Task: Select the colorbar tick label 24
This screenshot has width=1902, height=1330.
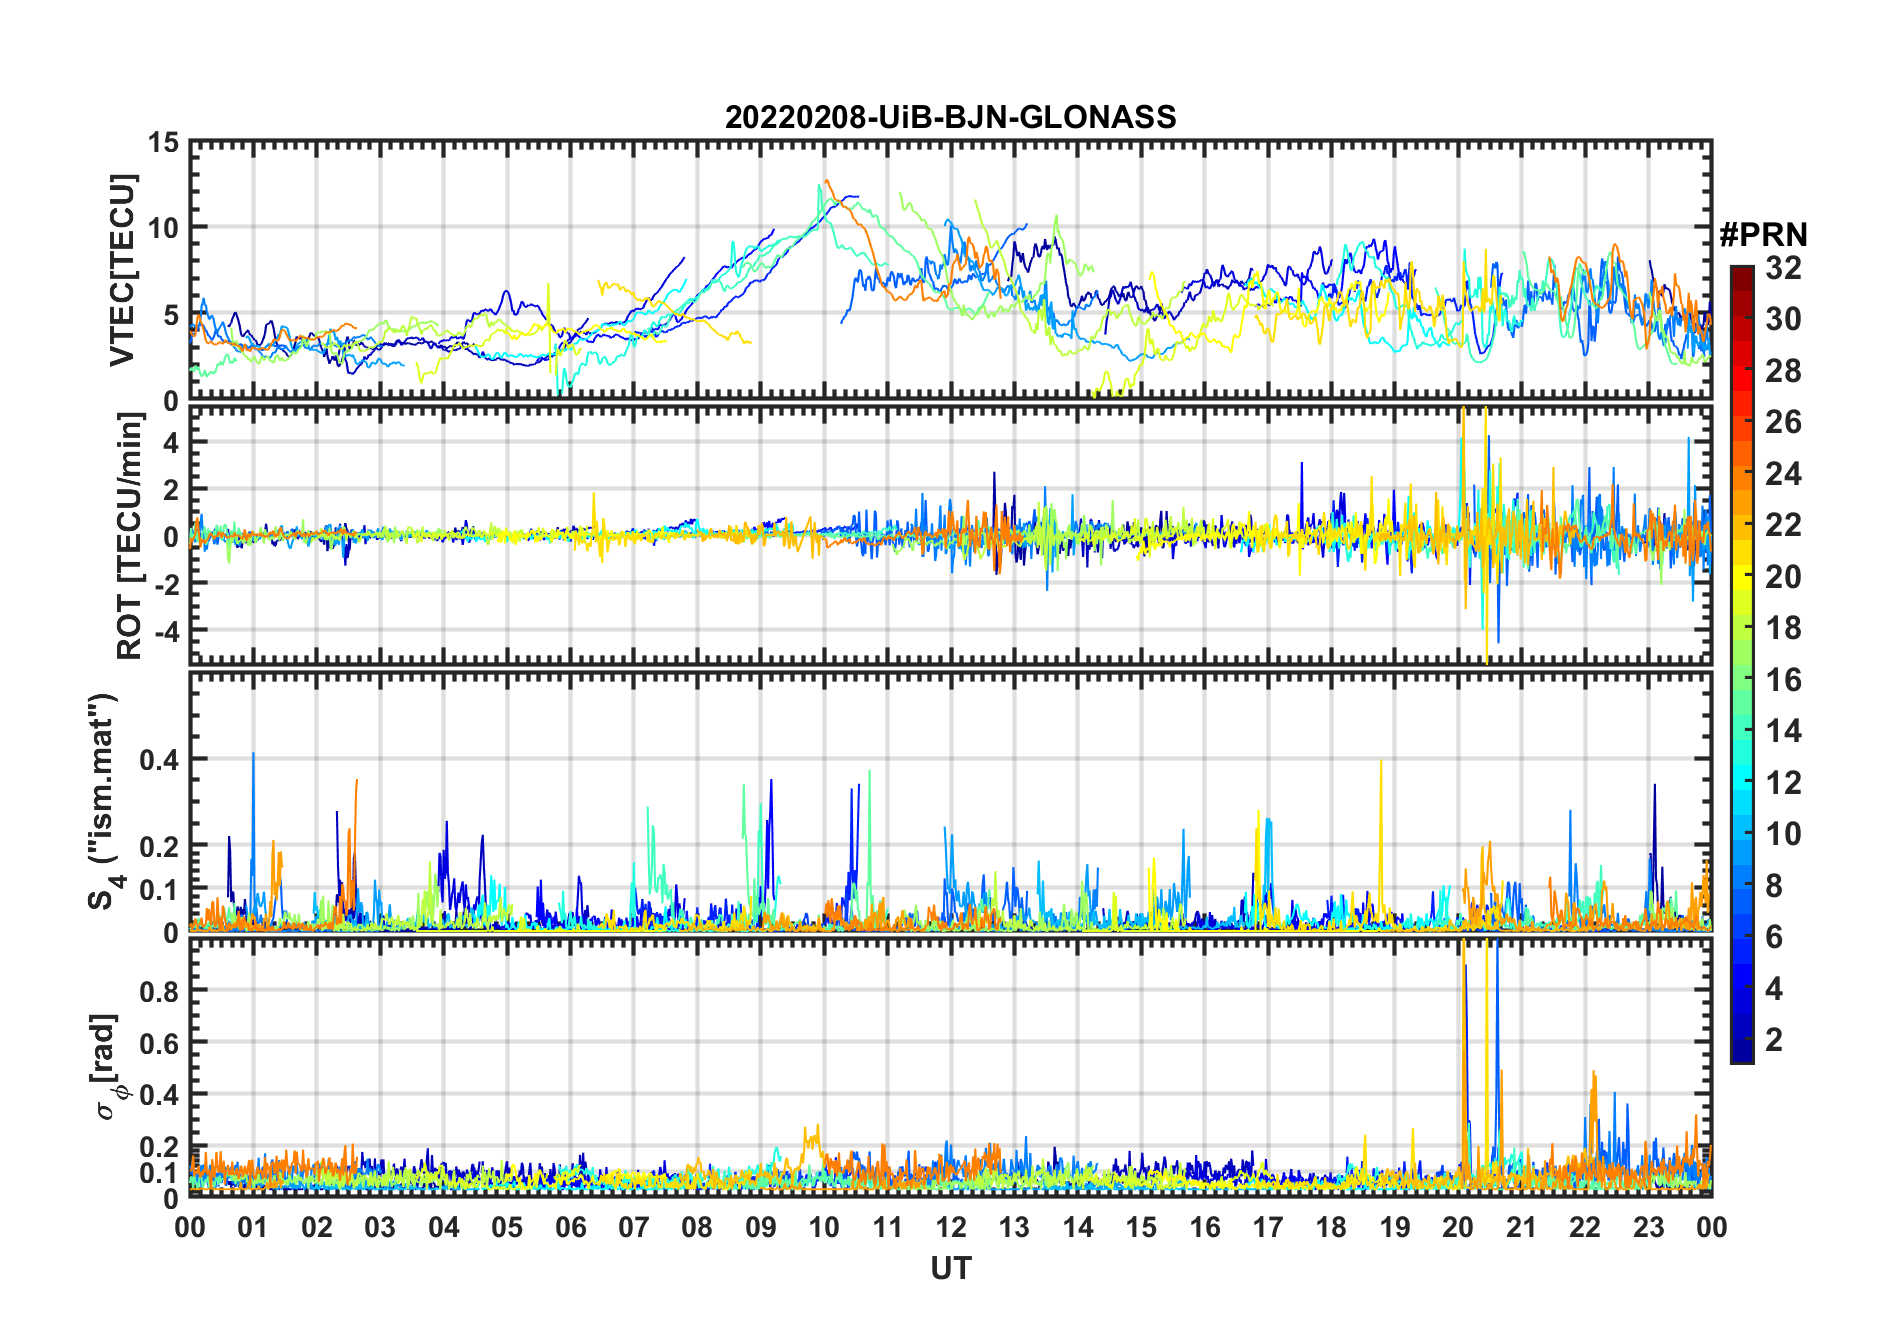Action: pyautogui.click(x=1783, y=473)
